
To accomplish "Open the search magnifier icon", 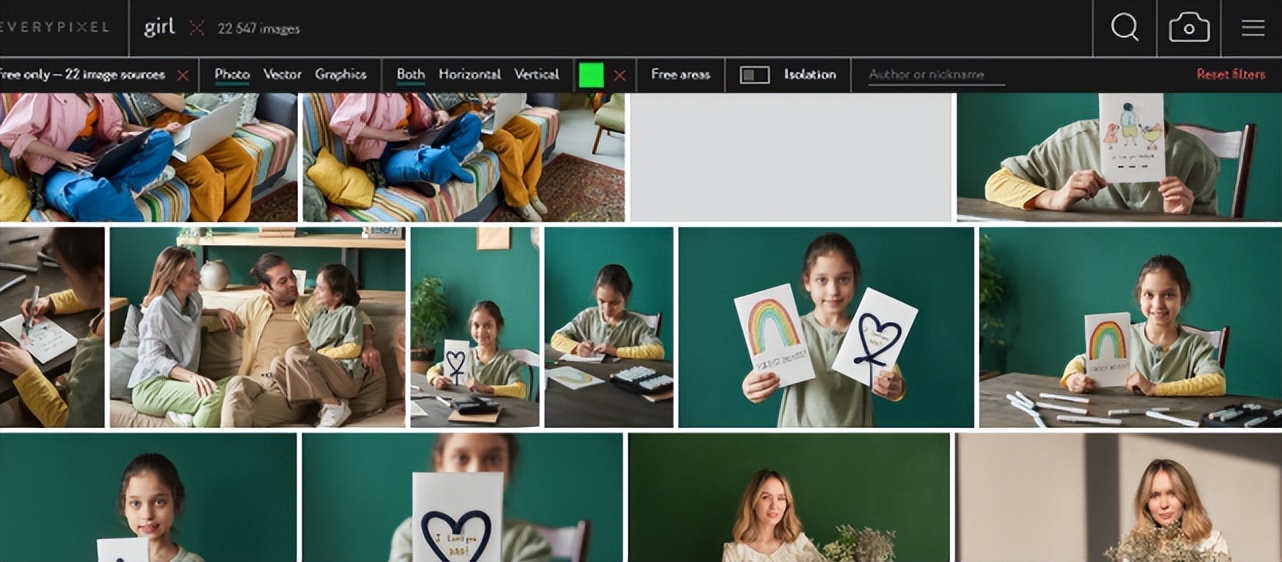I will click(x=1124, y=28).
